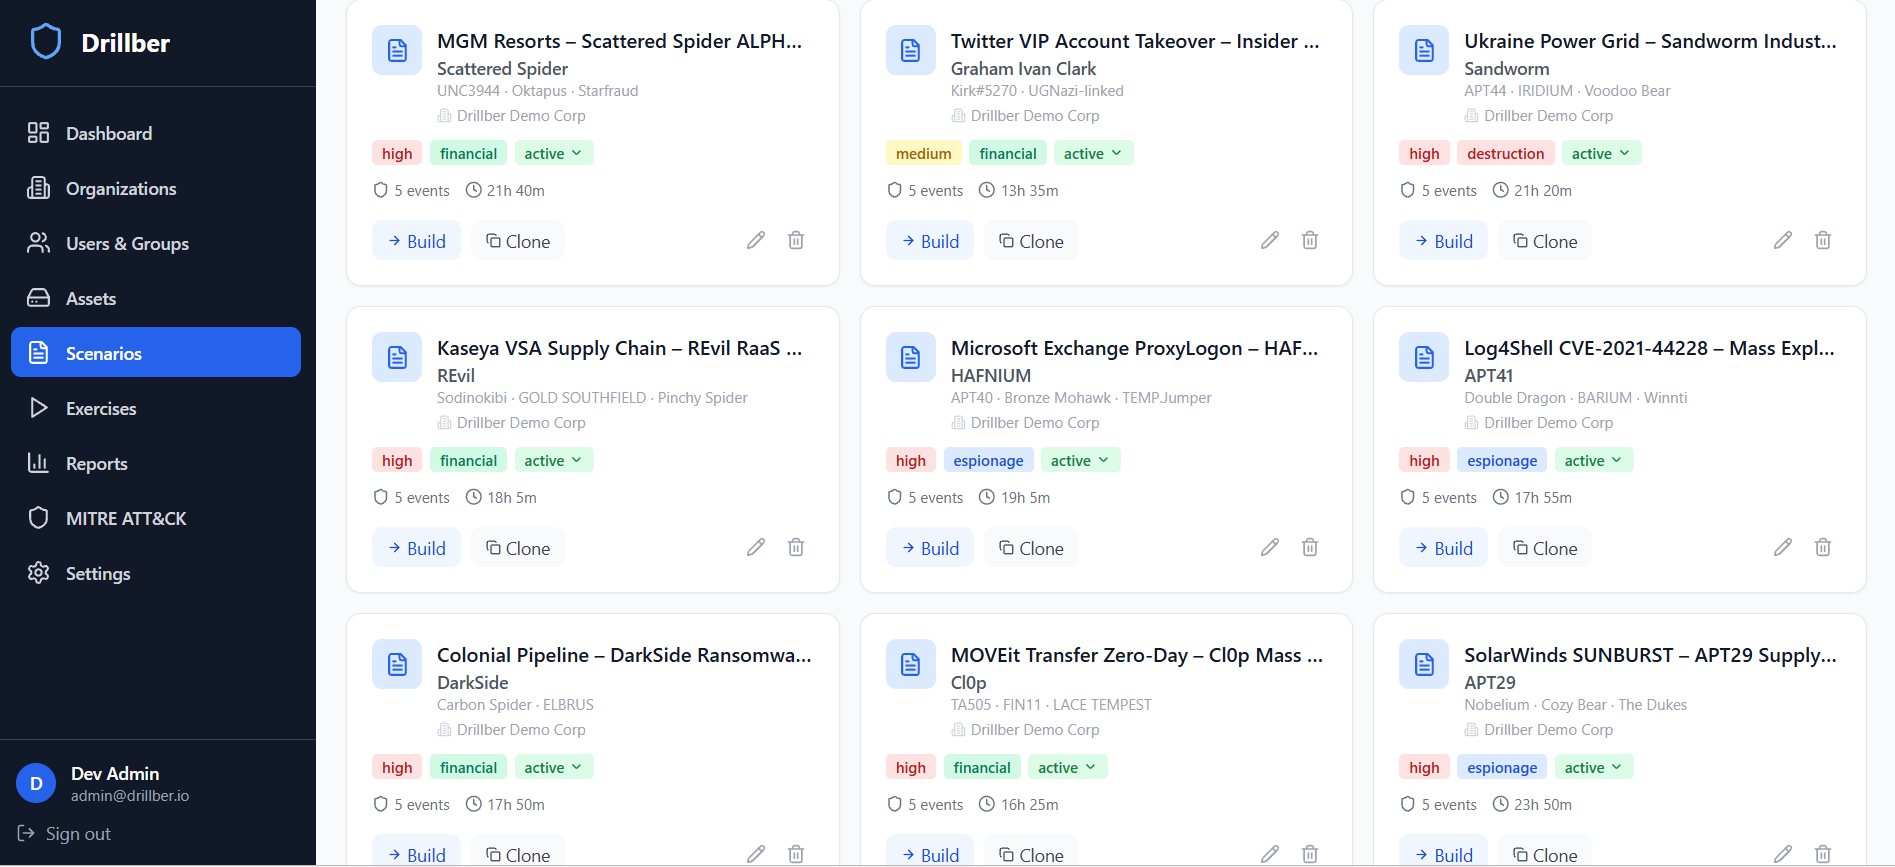Expand status dropdown for Ukraine Power Grid
The height and width of the screenshot is (867, 1895).
pos(1601,153)
